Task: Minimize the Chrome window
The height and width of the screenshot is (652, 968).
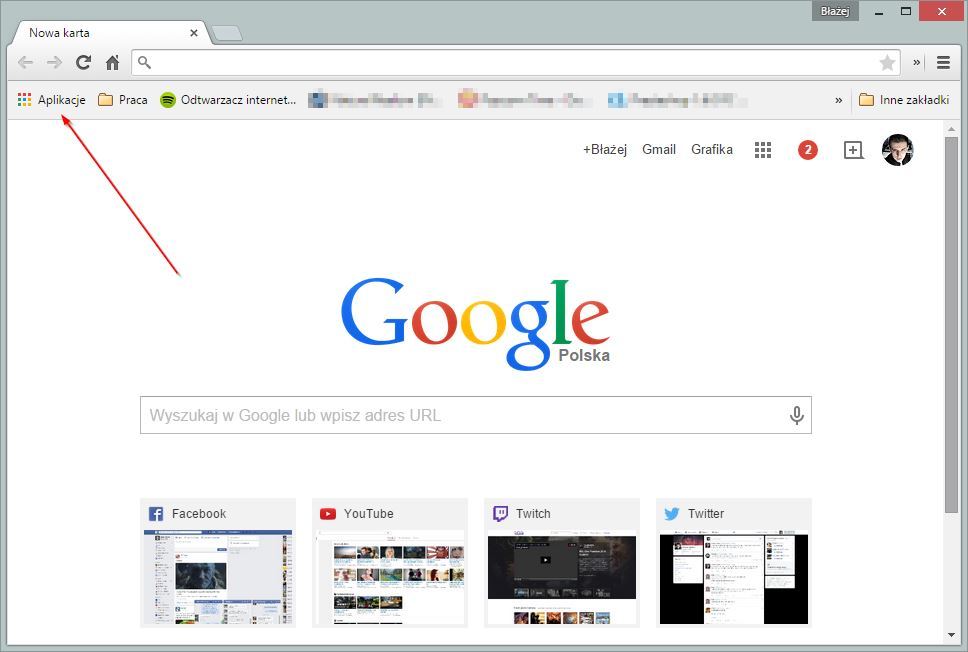Action: coord(878,12)
